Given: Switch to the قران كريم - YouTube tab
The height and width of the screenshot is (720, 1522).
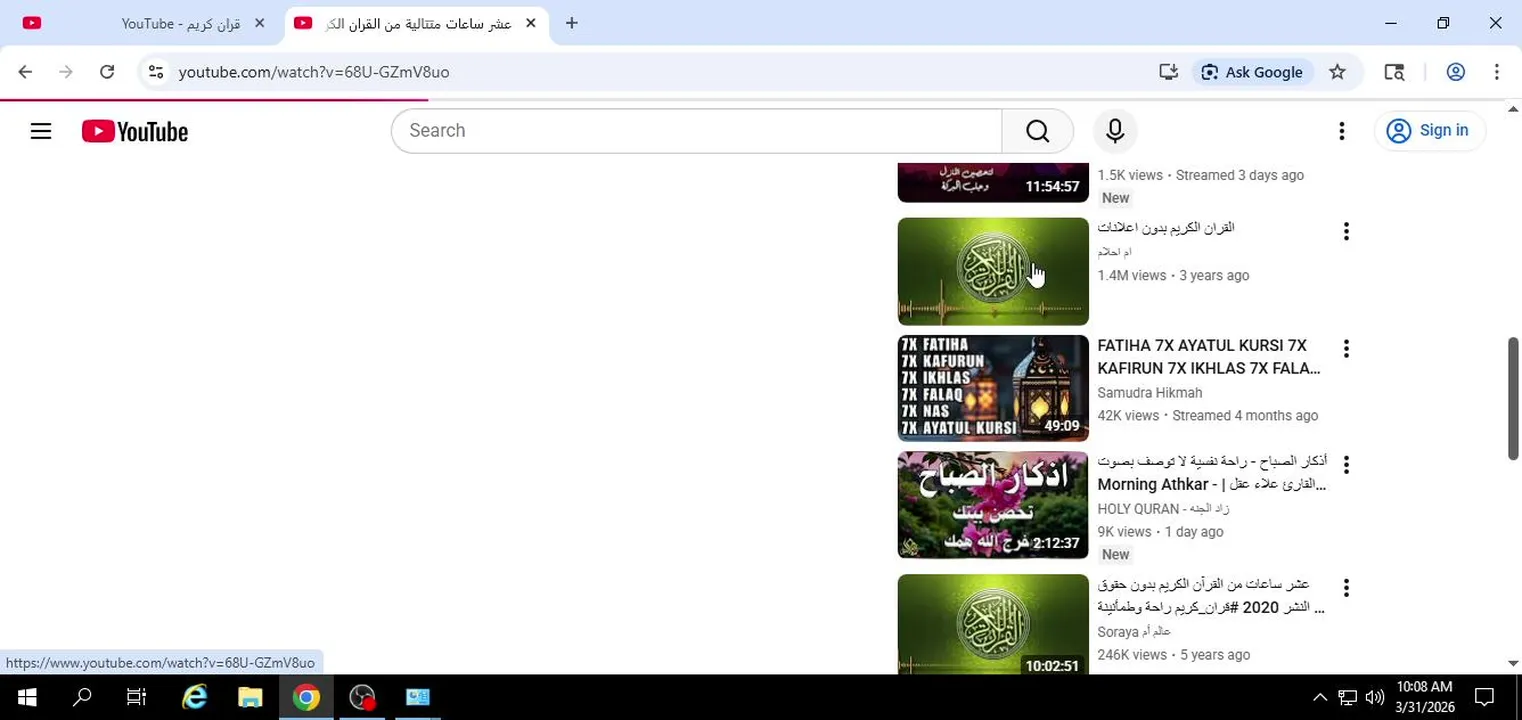Looking at the screenshot, I should 180,23.
